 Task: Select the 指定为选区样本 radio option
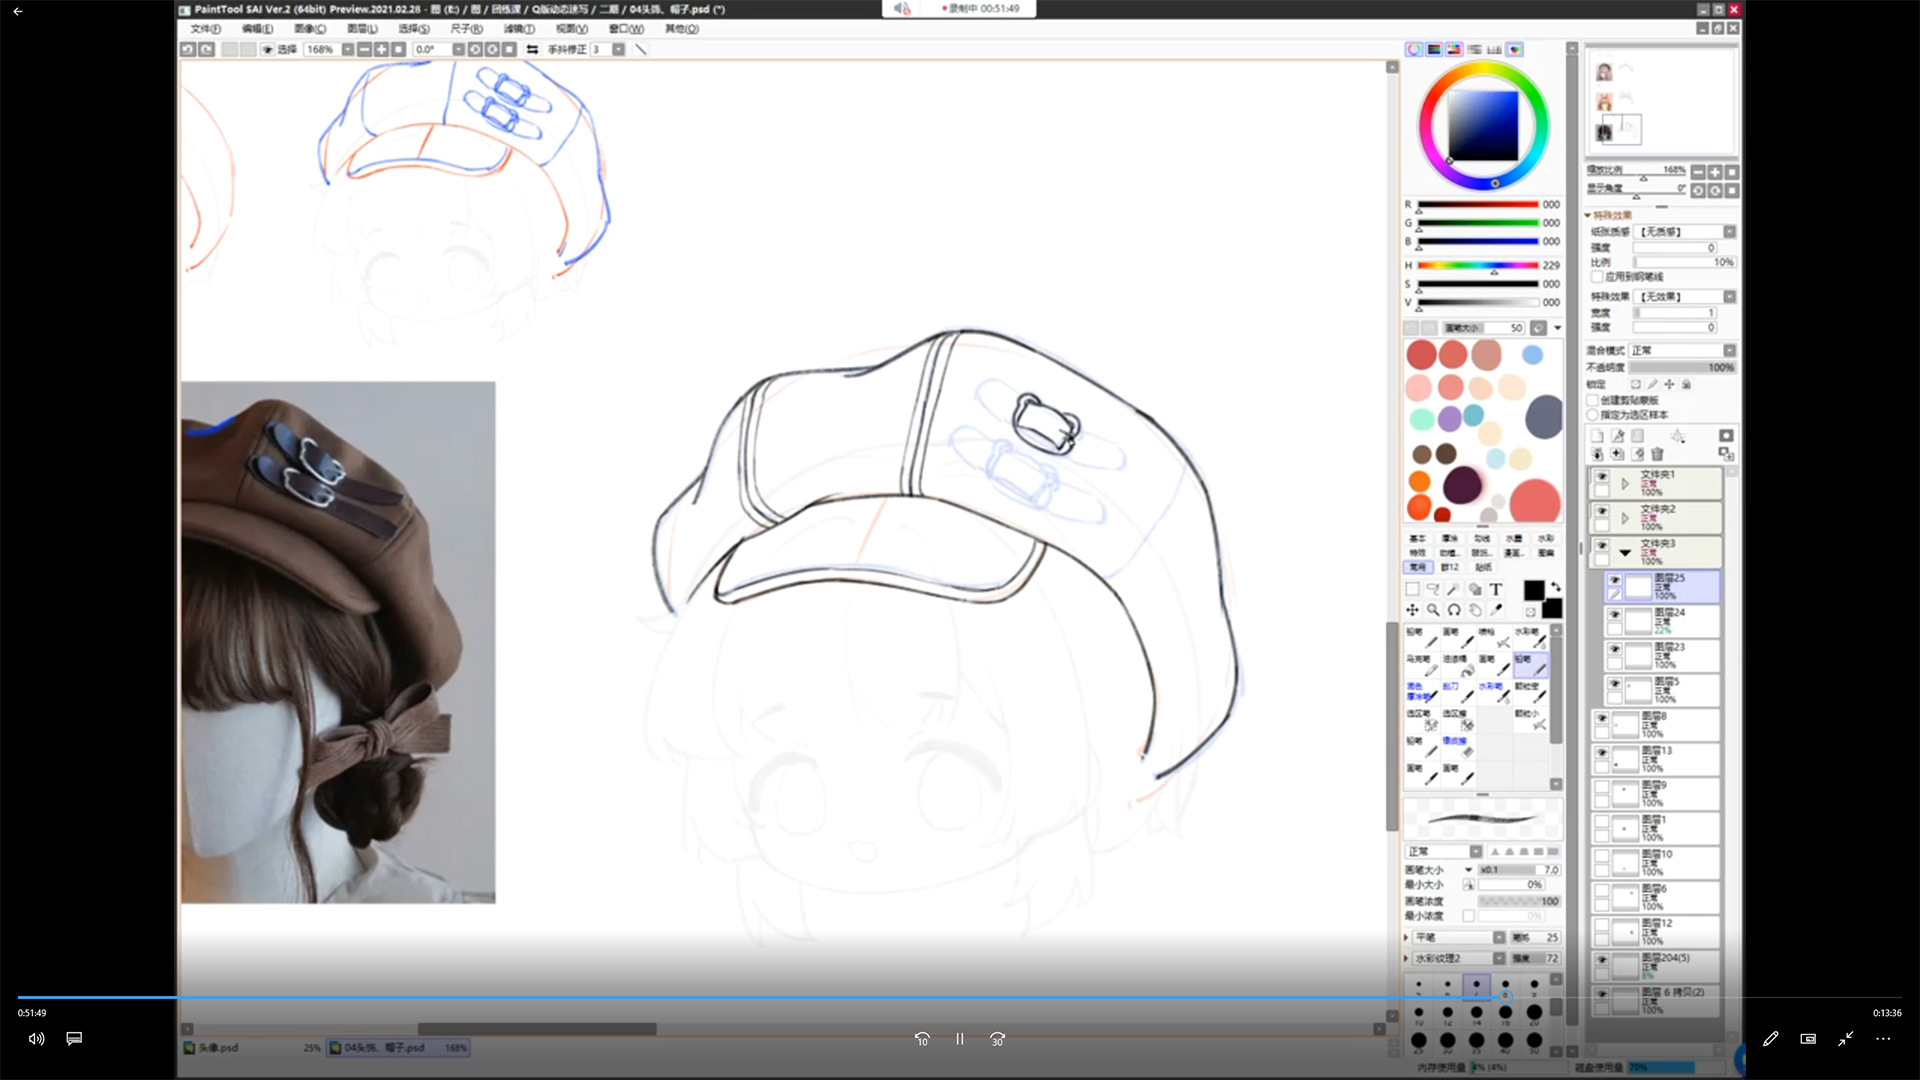pos(1593,414)
